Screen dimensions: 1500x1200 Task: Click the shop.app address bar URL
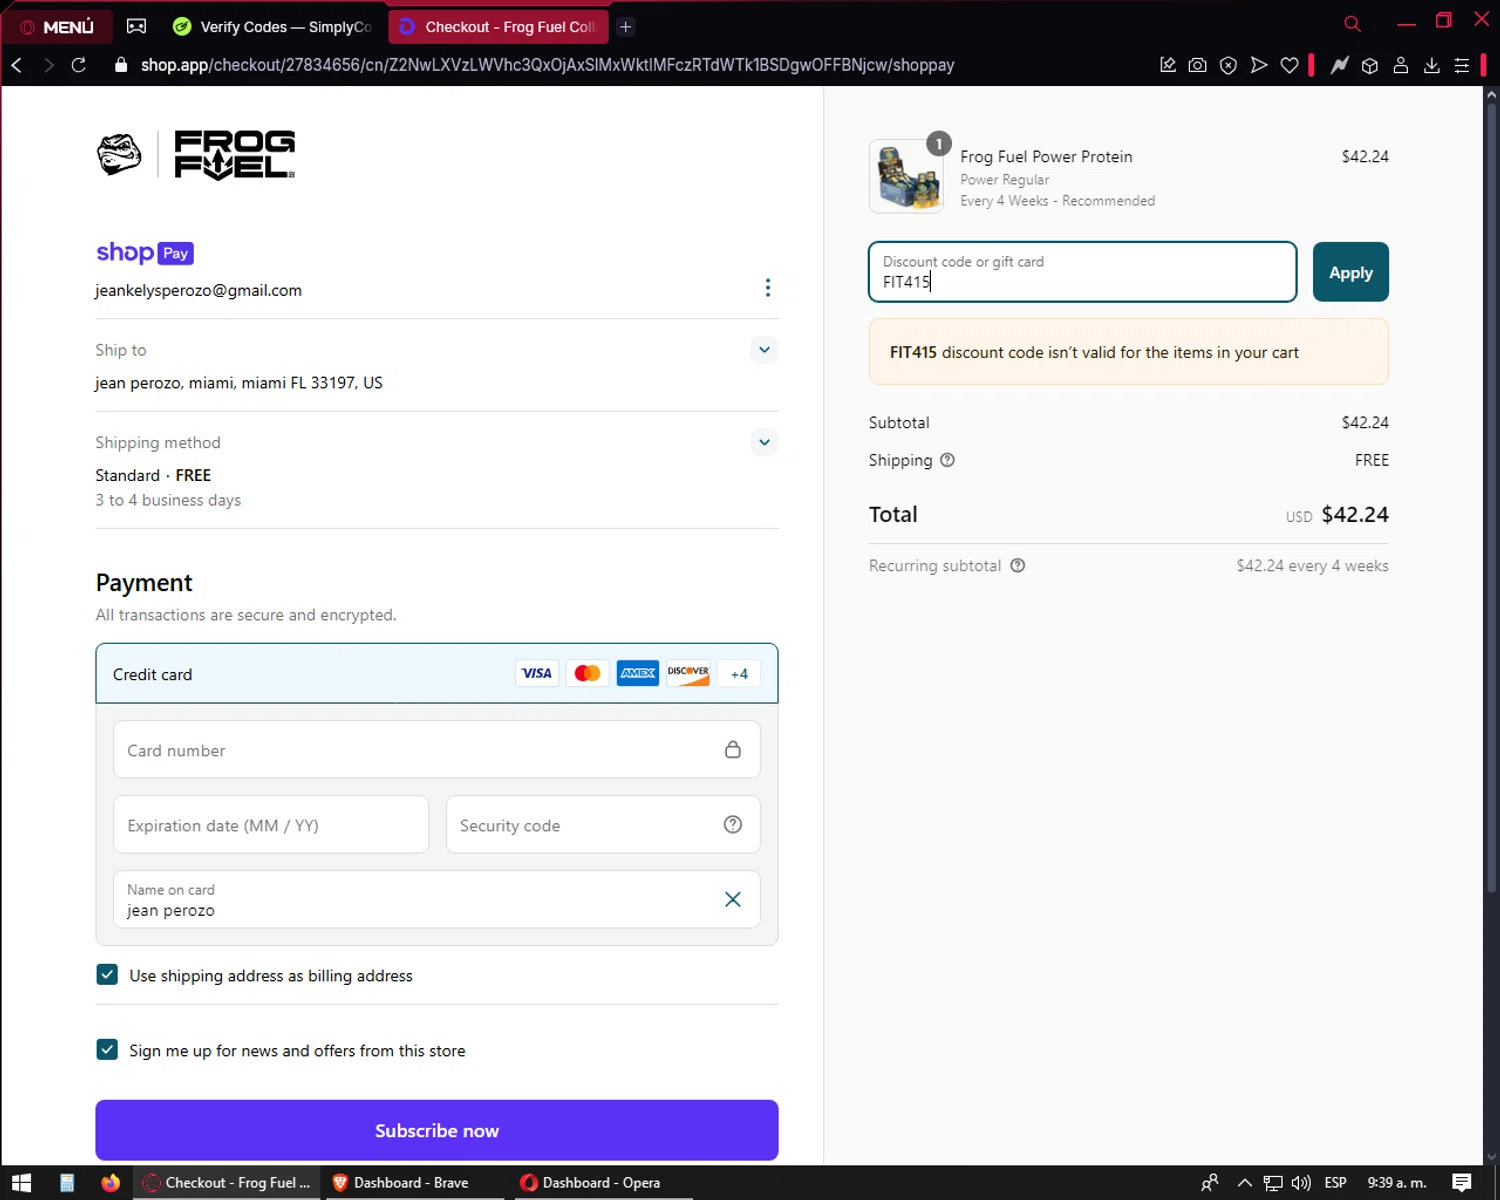(547, 65)
